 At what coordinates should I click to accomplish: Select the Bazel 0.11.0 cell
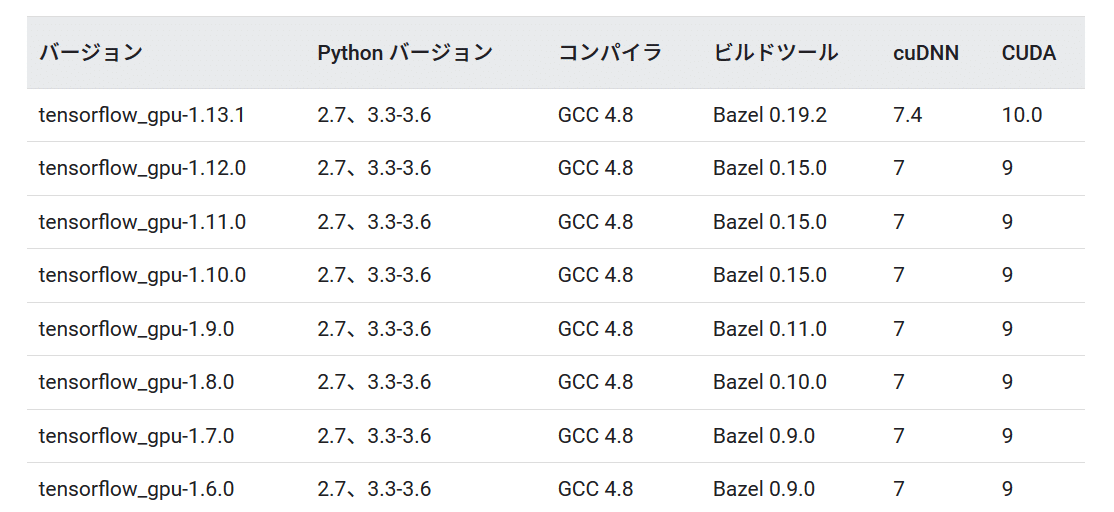coord(770,329)
